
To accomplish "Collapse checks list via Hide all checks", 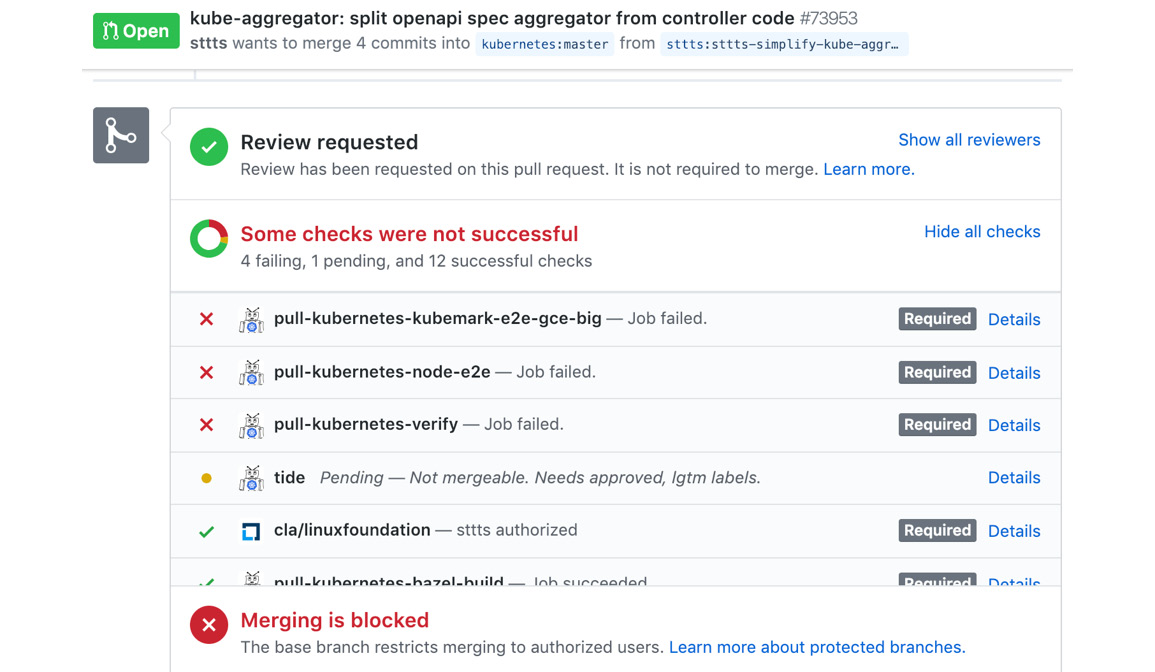I will pyautogui.click(x=982, y=231).
